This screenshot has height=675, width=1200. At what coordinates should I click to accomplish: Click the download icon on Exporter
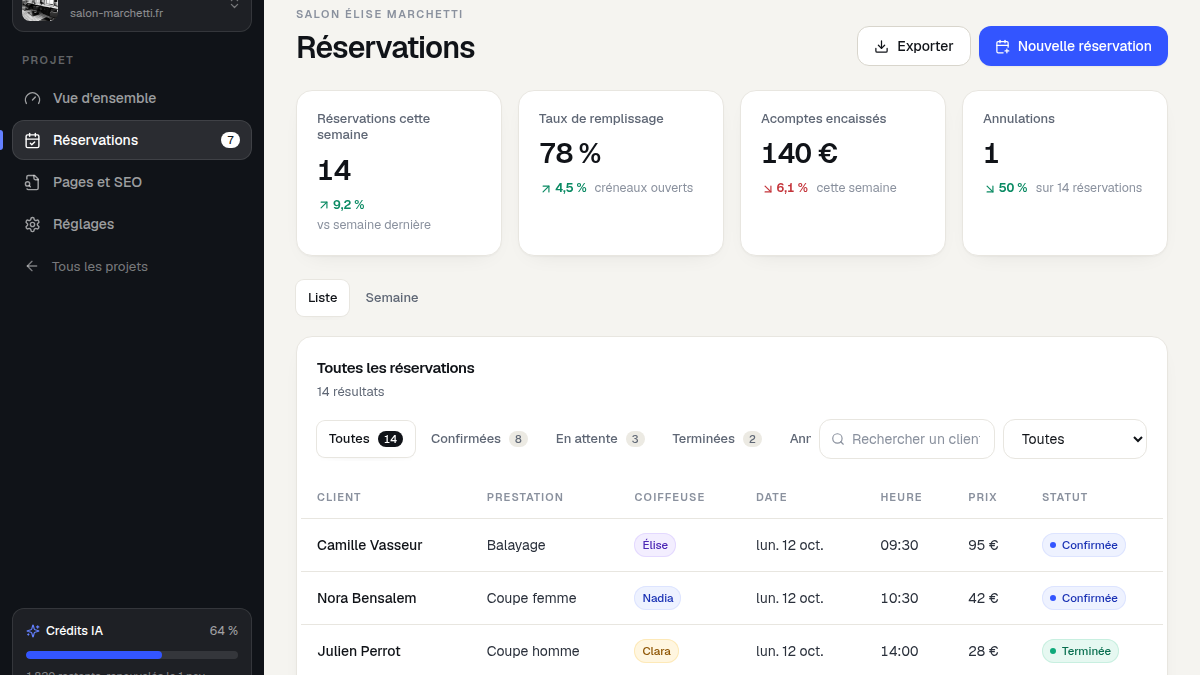[882, 46]
